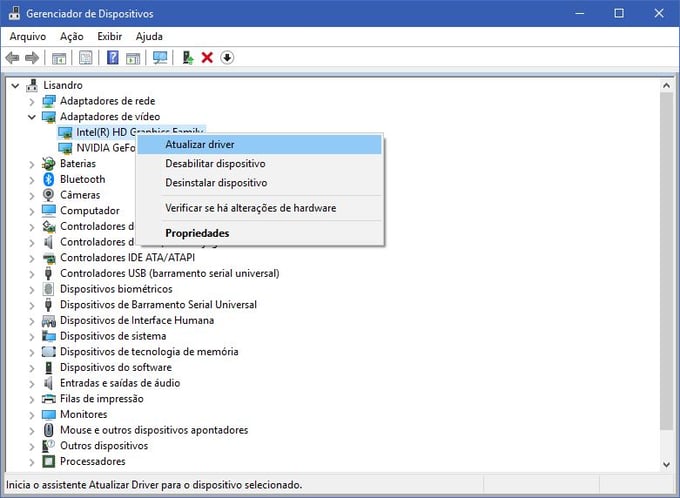Open the Help question mark toolbar icon
The width and height of the screenshot is (680, 498).
[x=113, y=58]
